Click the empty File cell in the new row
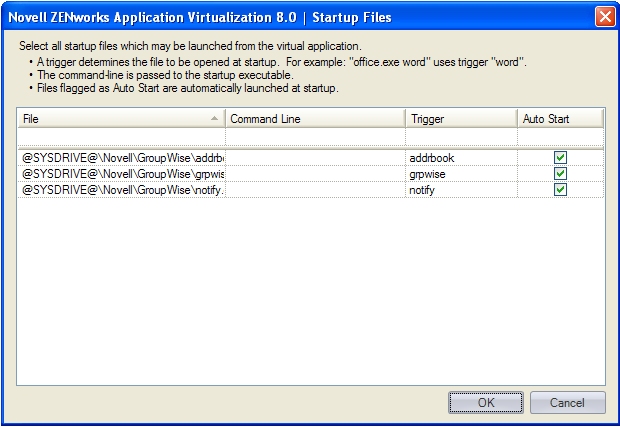Image resolution: width=620 pixels, height=427 pixels. click(x=122, y=137)
